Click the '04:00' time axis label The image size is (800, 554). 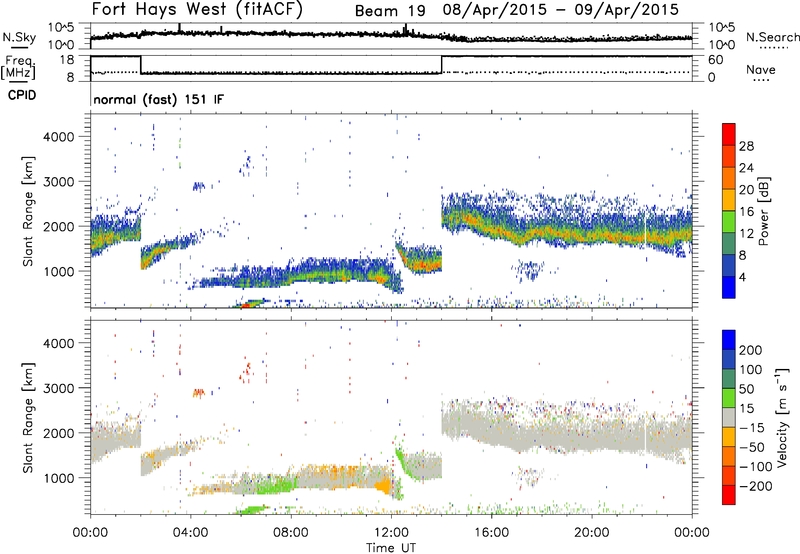coord(190,533)
